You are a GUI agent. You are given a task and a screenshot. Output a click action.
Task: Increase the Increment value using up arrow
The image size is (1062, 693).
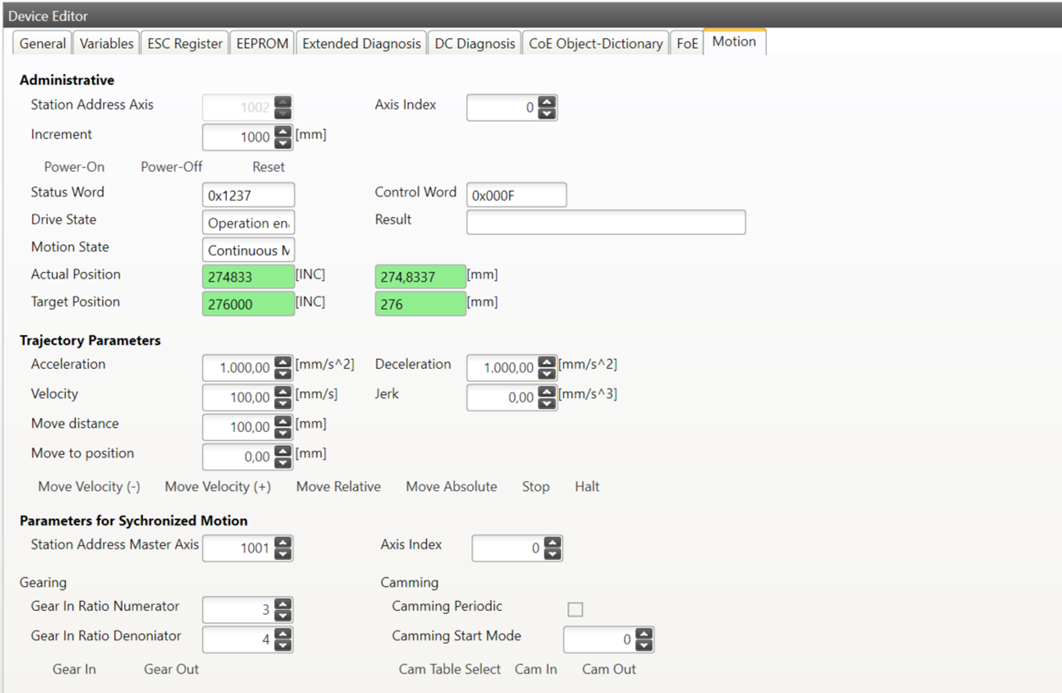(x=283, y=131)
